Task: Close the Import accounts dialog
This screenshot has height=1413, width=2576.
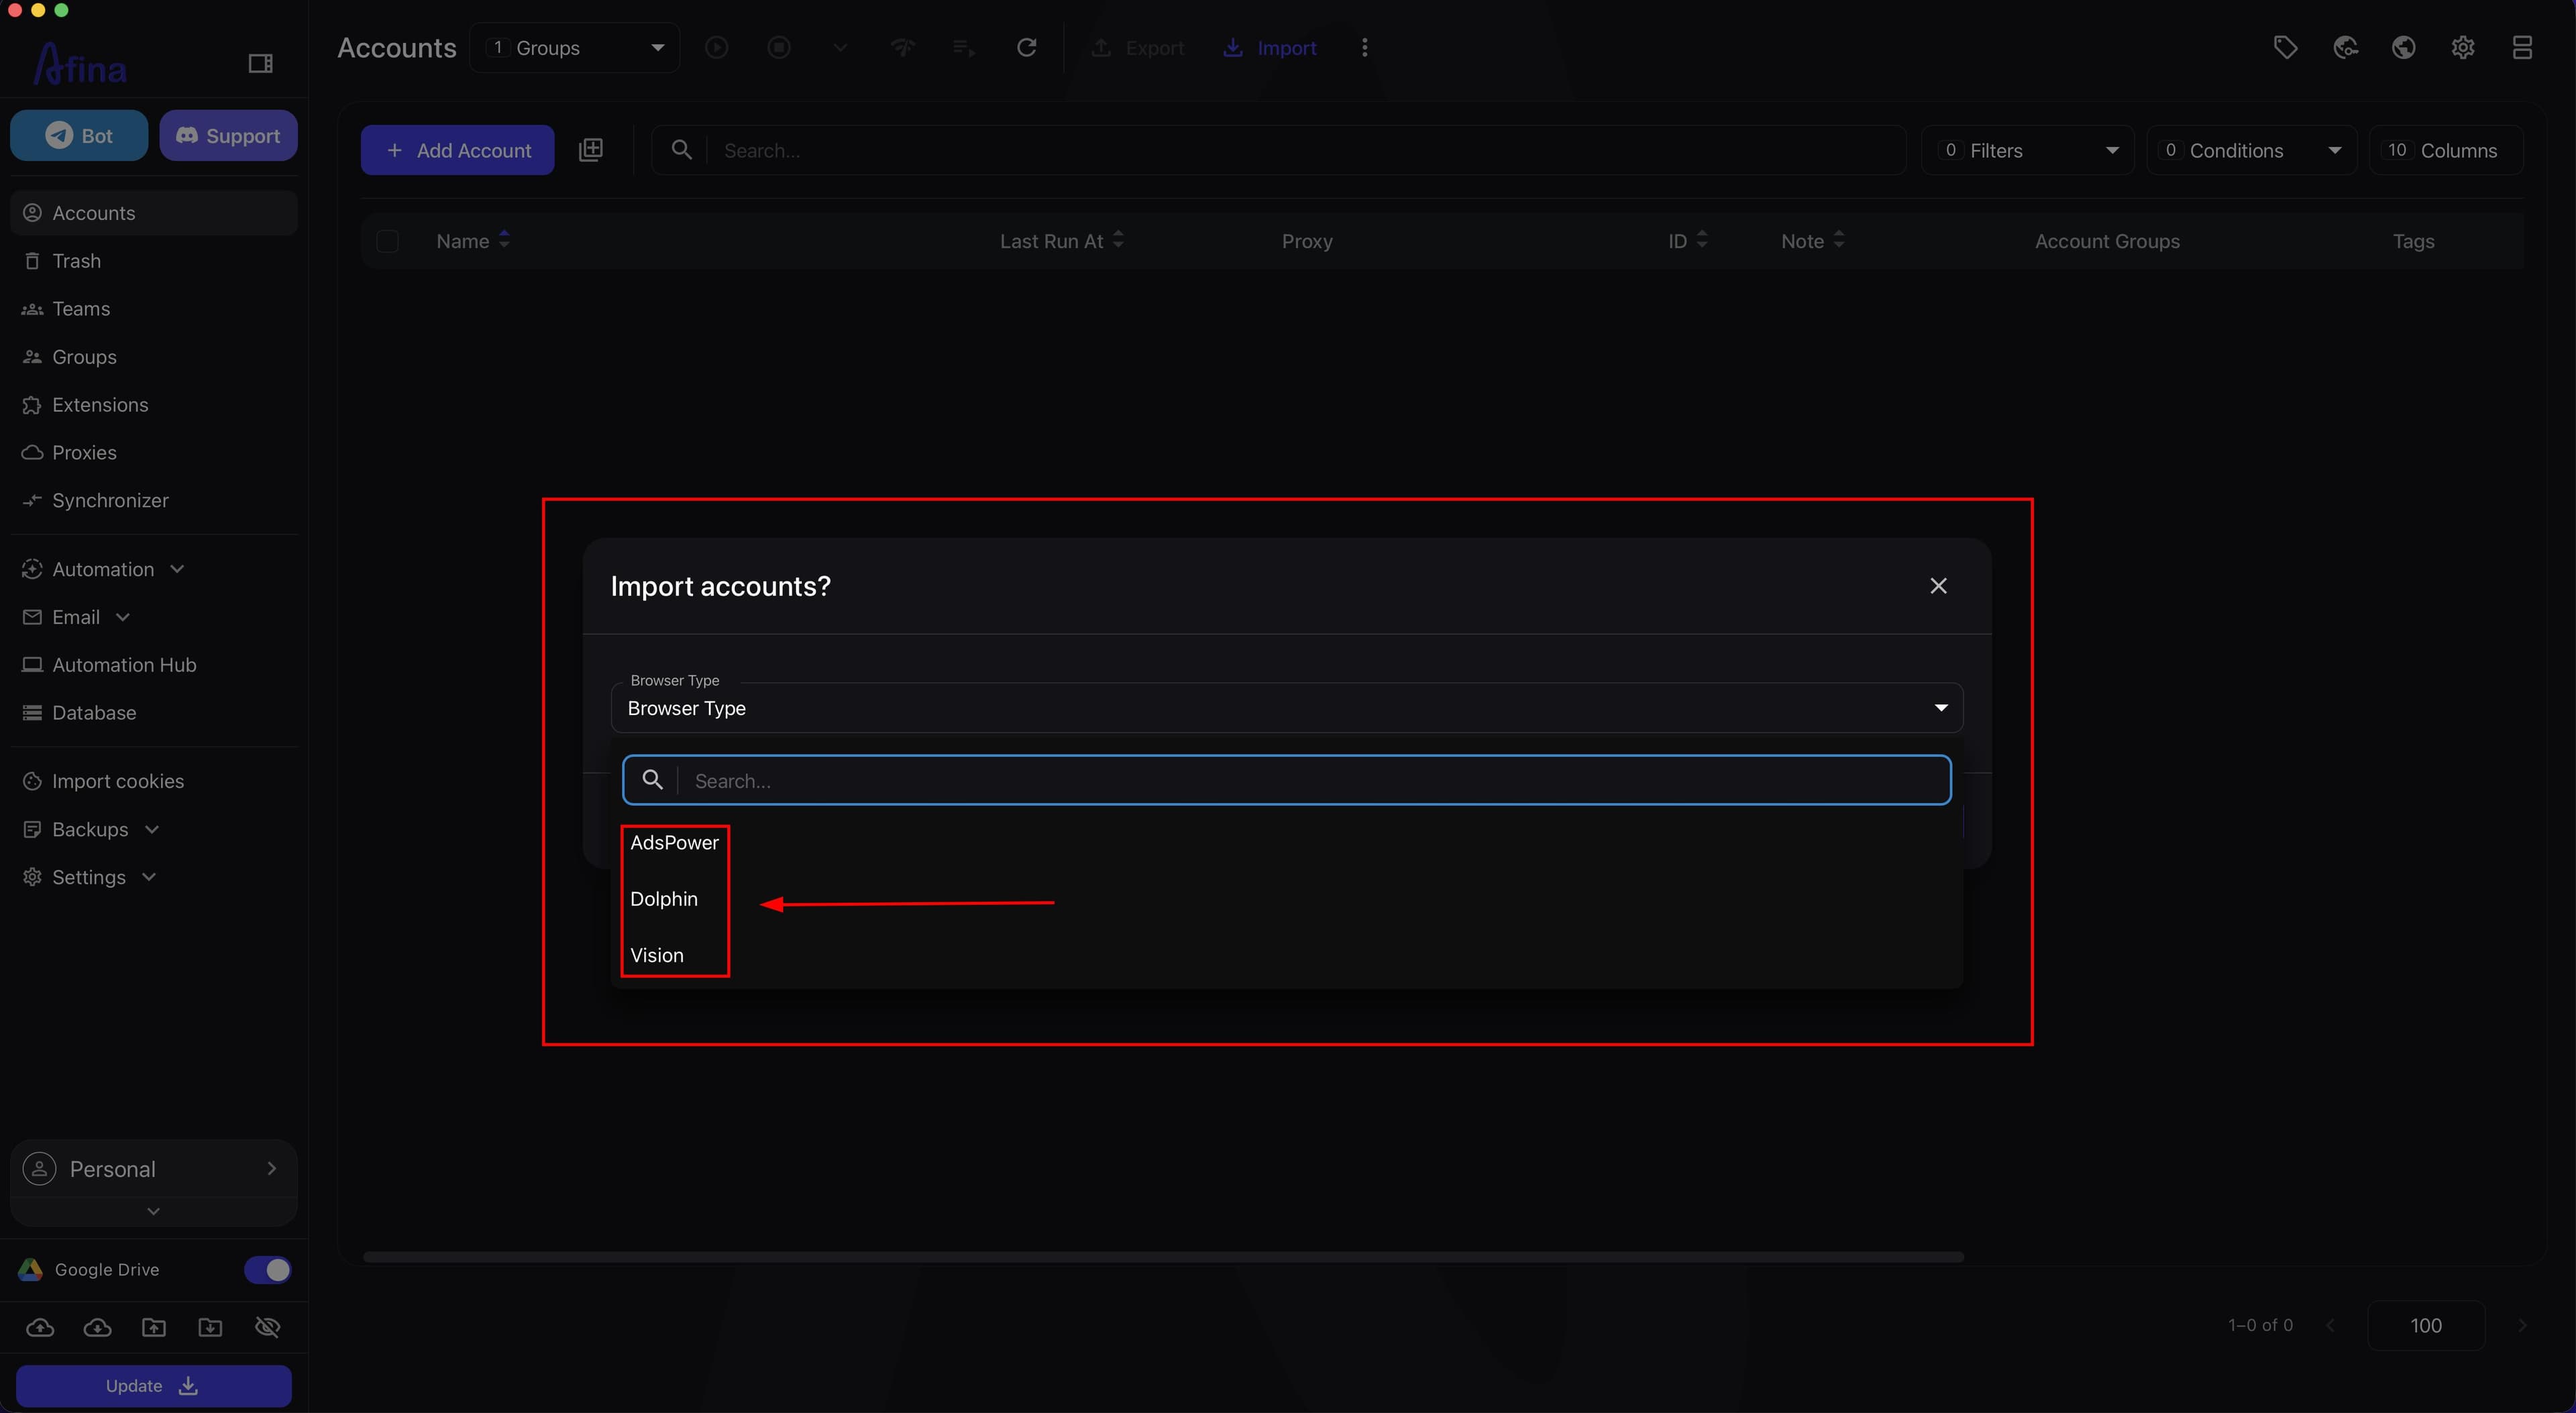Action: point(1938,586)
